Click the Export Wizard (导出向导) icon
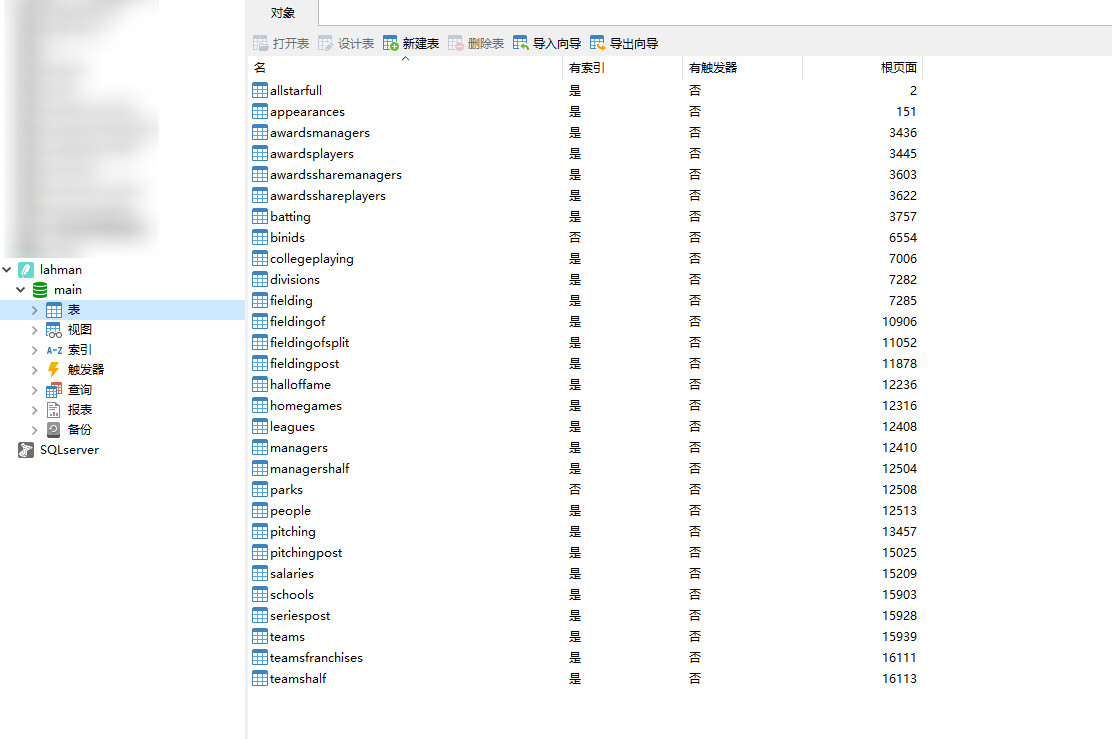 pyautogui.click(x=598, y=43)
